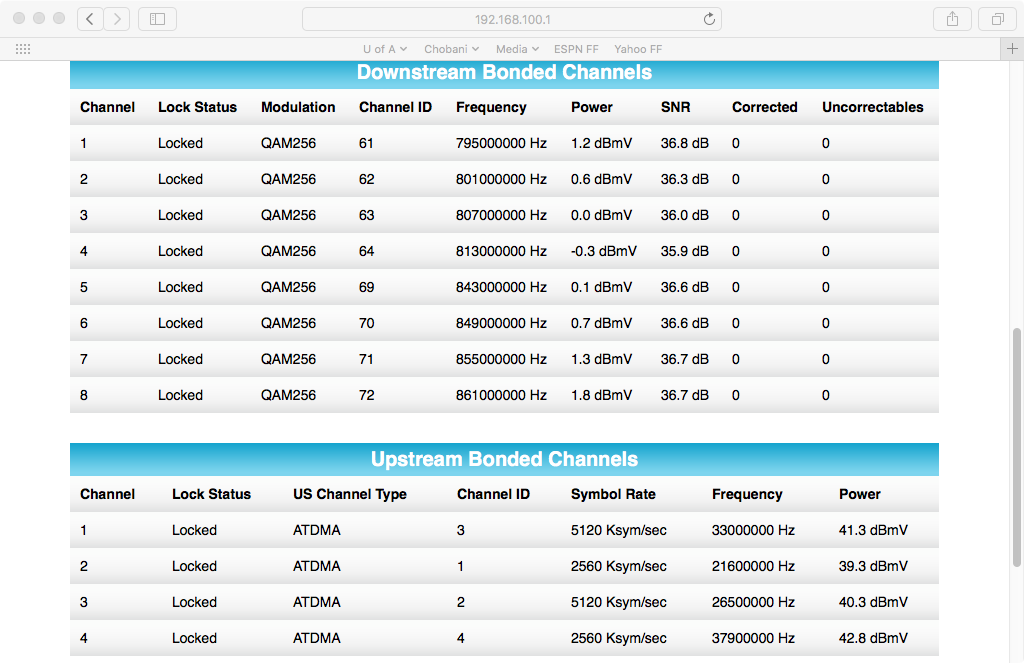Select the 26500000 Hz upstream frequency

[753, 602]
